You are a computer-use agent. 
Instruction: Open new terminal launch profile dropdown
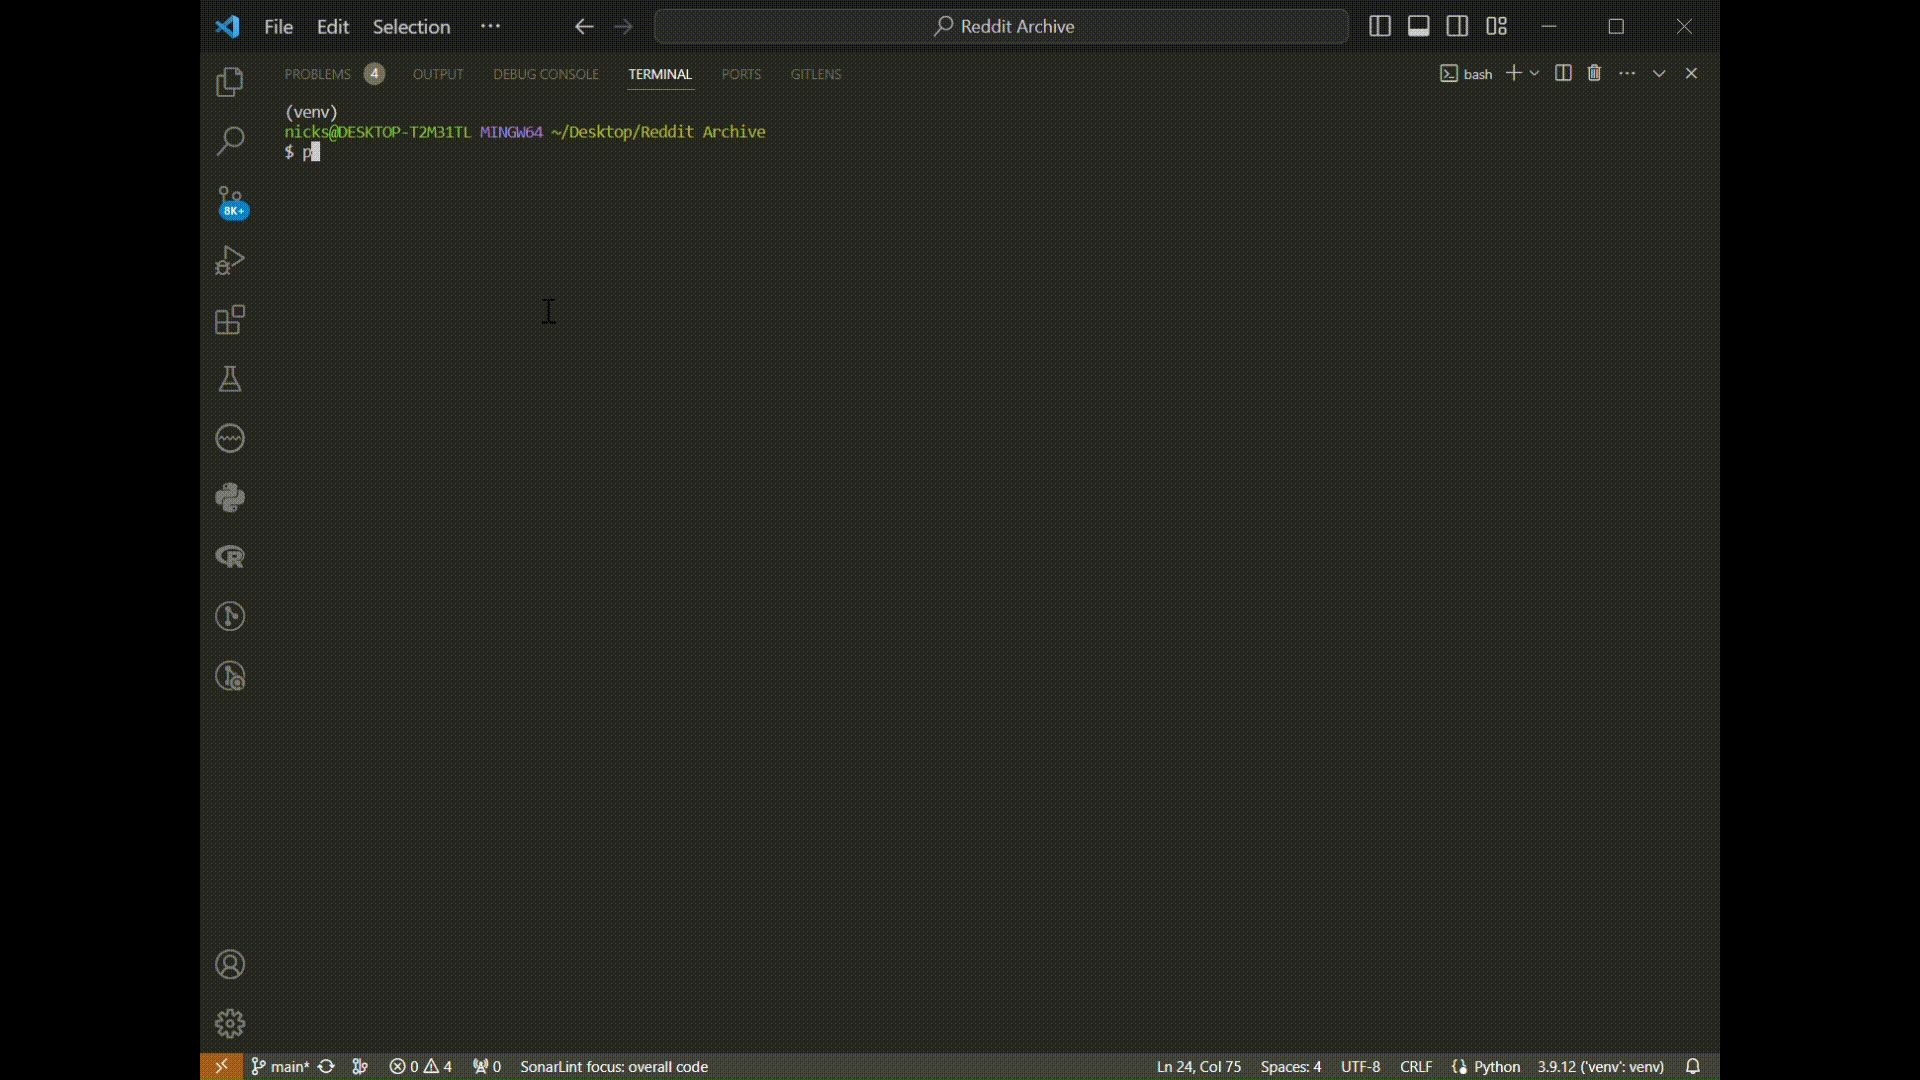point(1534,73)
